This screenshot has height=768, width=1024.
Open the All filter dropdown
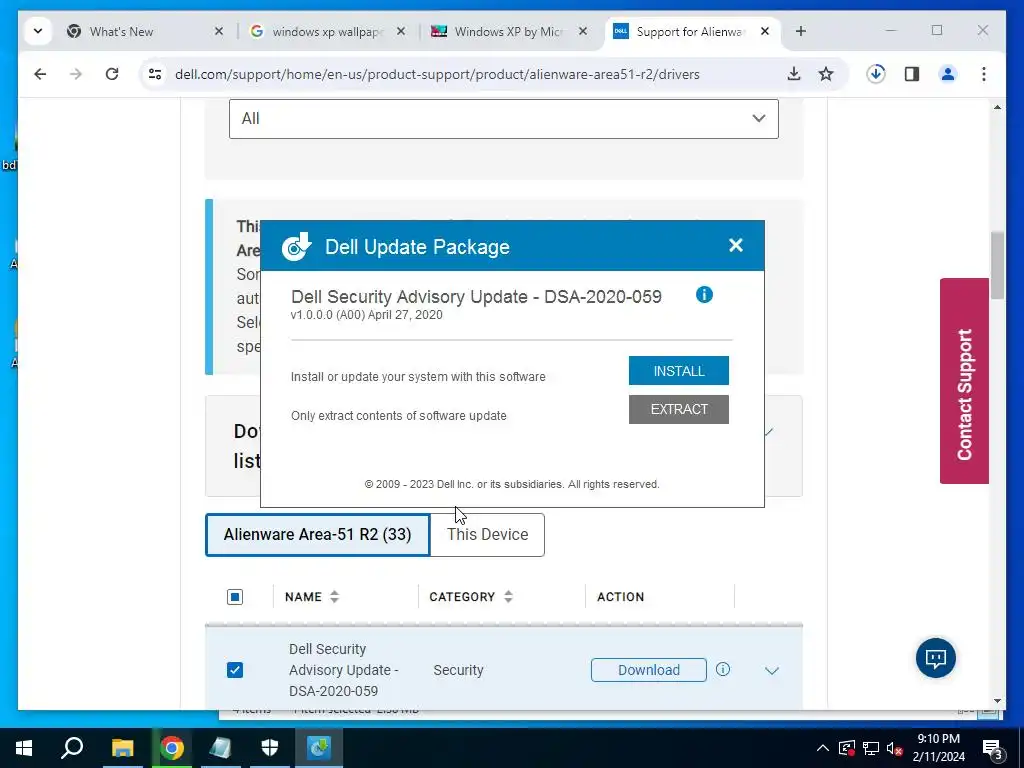pos(504,119)
